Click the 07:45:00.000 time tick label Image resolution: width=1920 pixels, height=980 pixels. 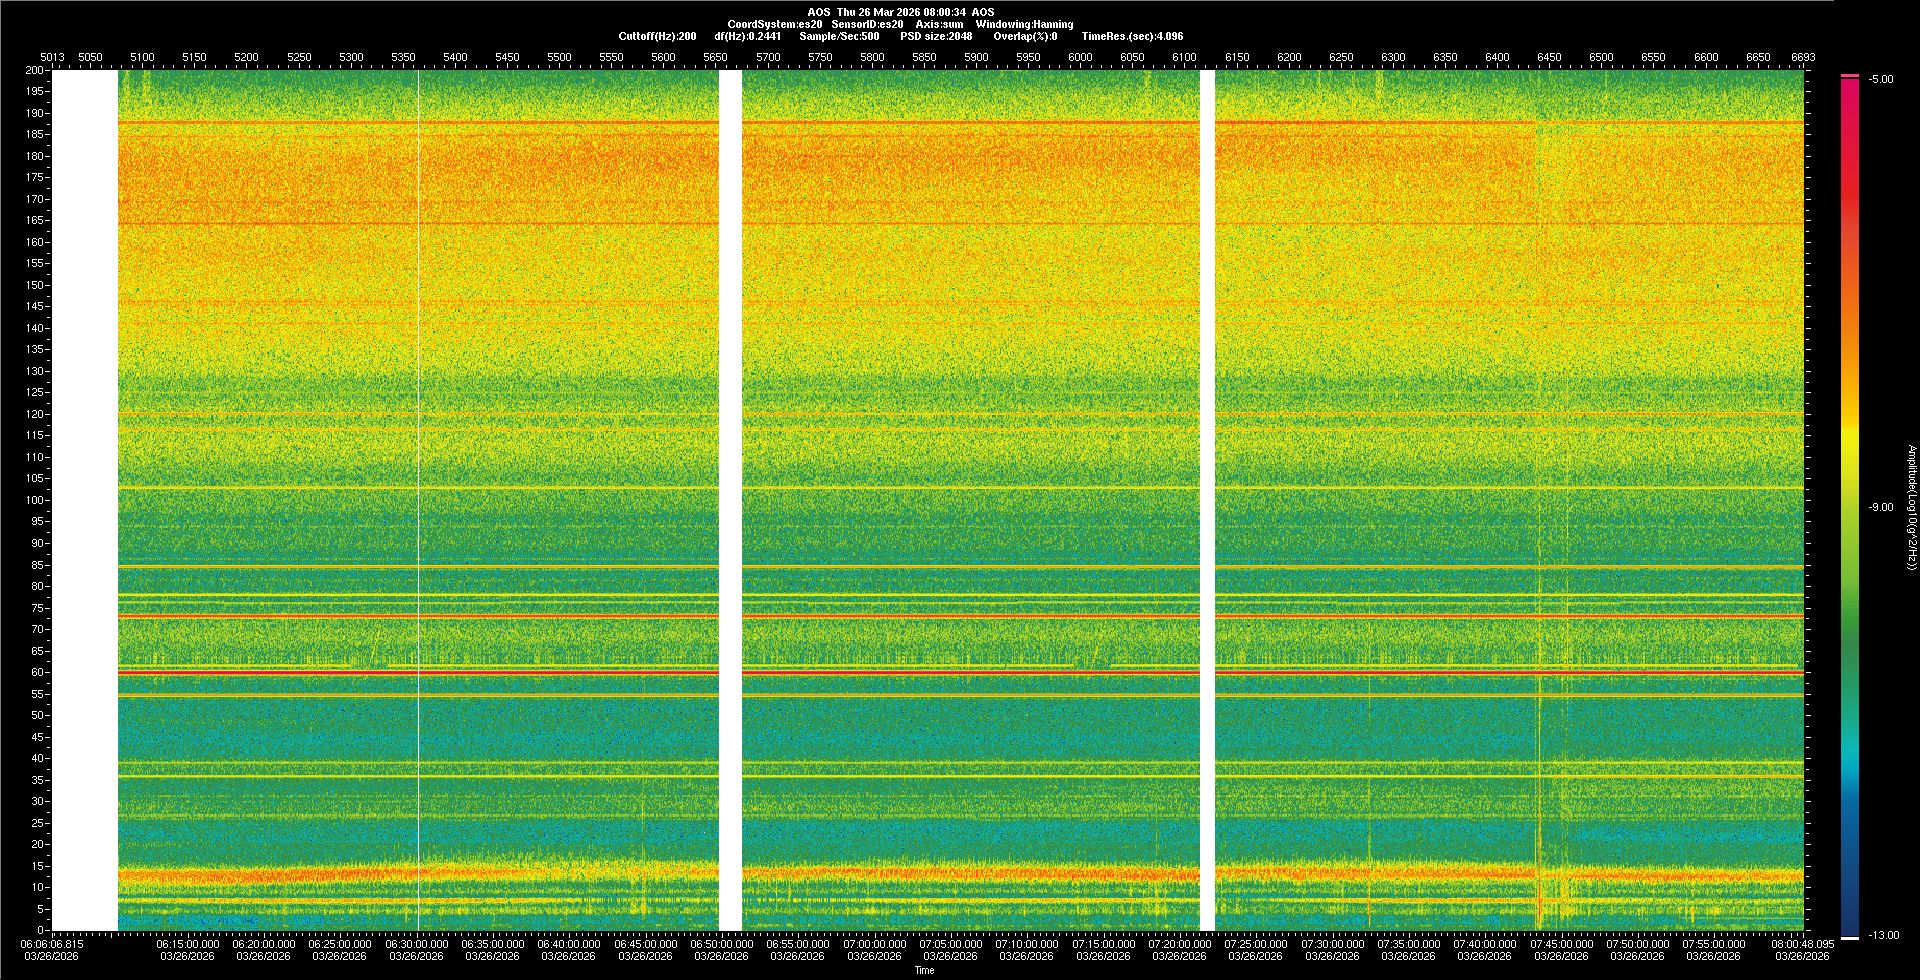tap(1561, 944)
